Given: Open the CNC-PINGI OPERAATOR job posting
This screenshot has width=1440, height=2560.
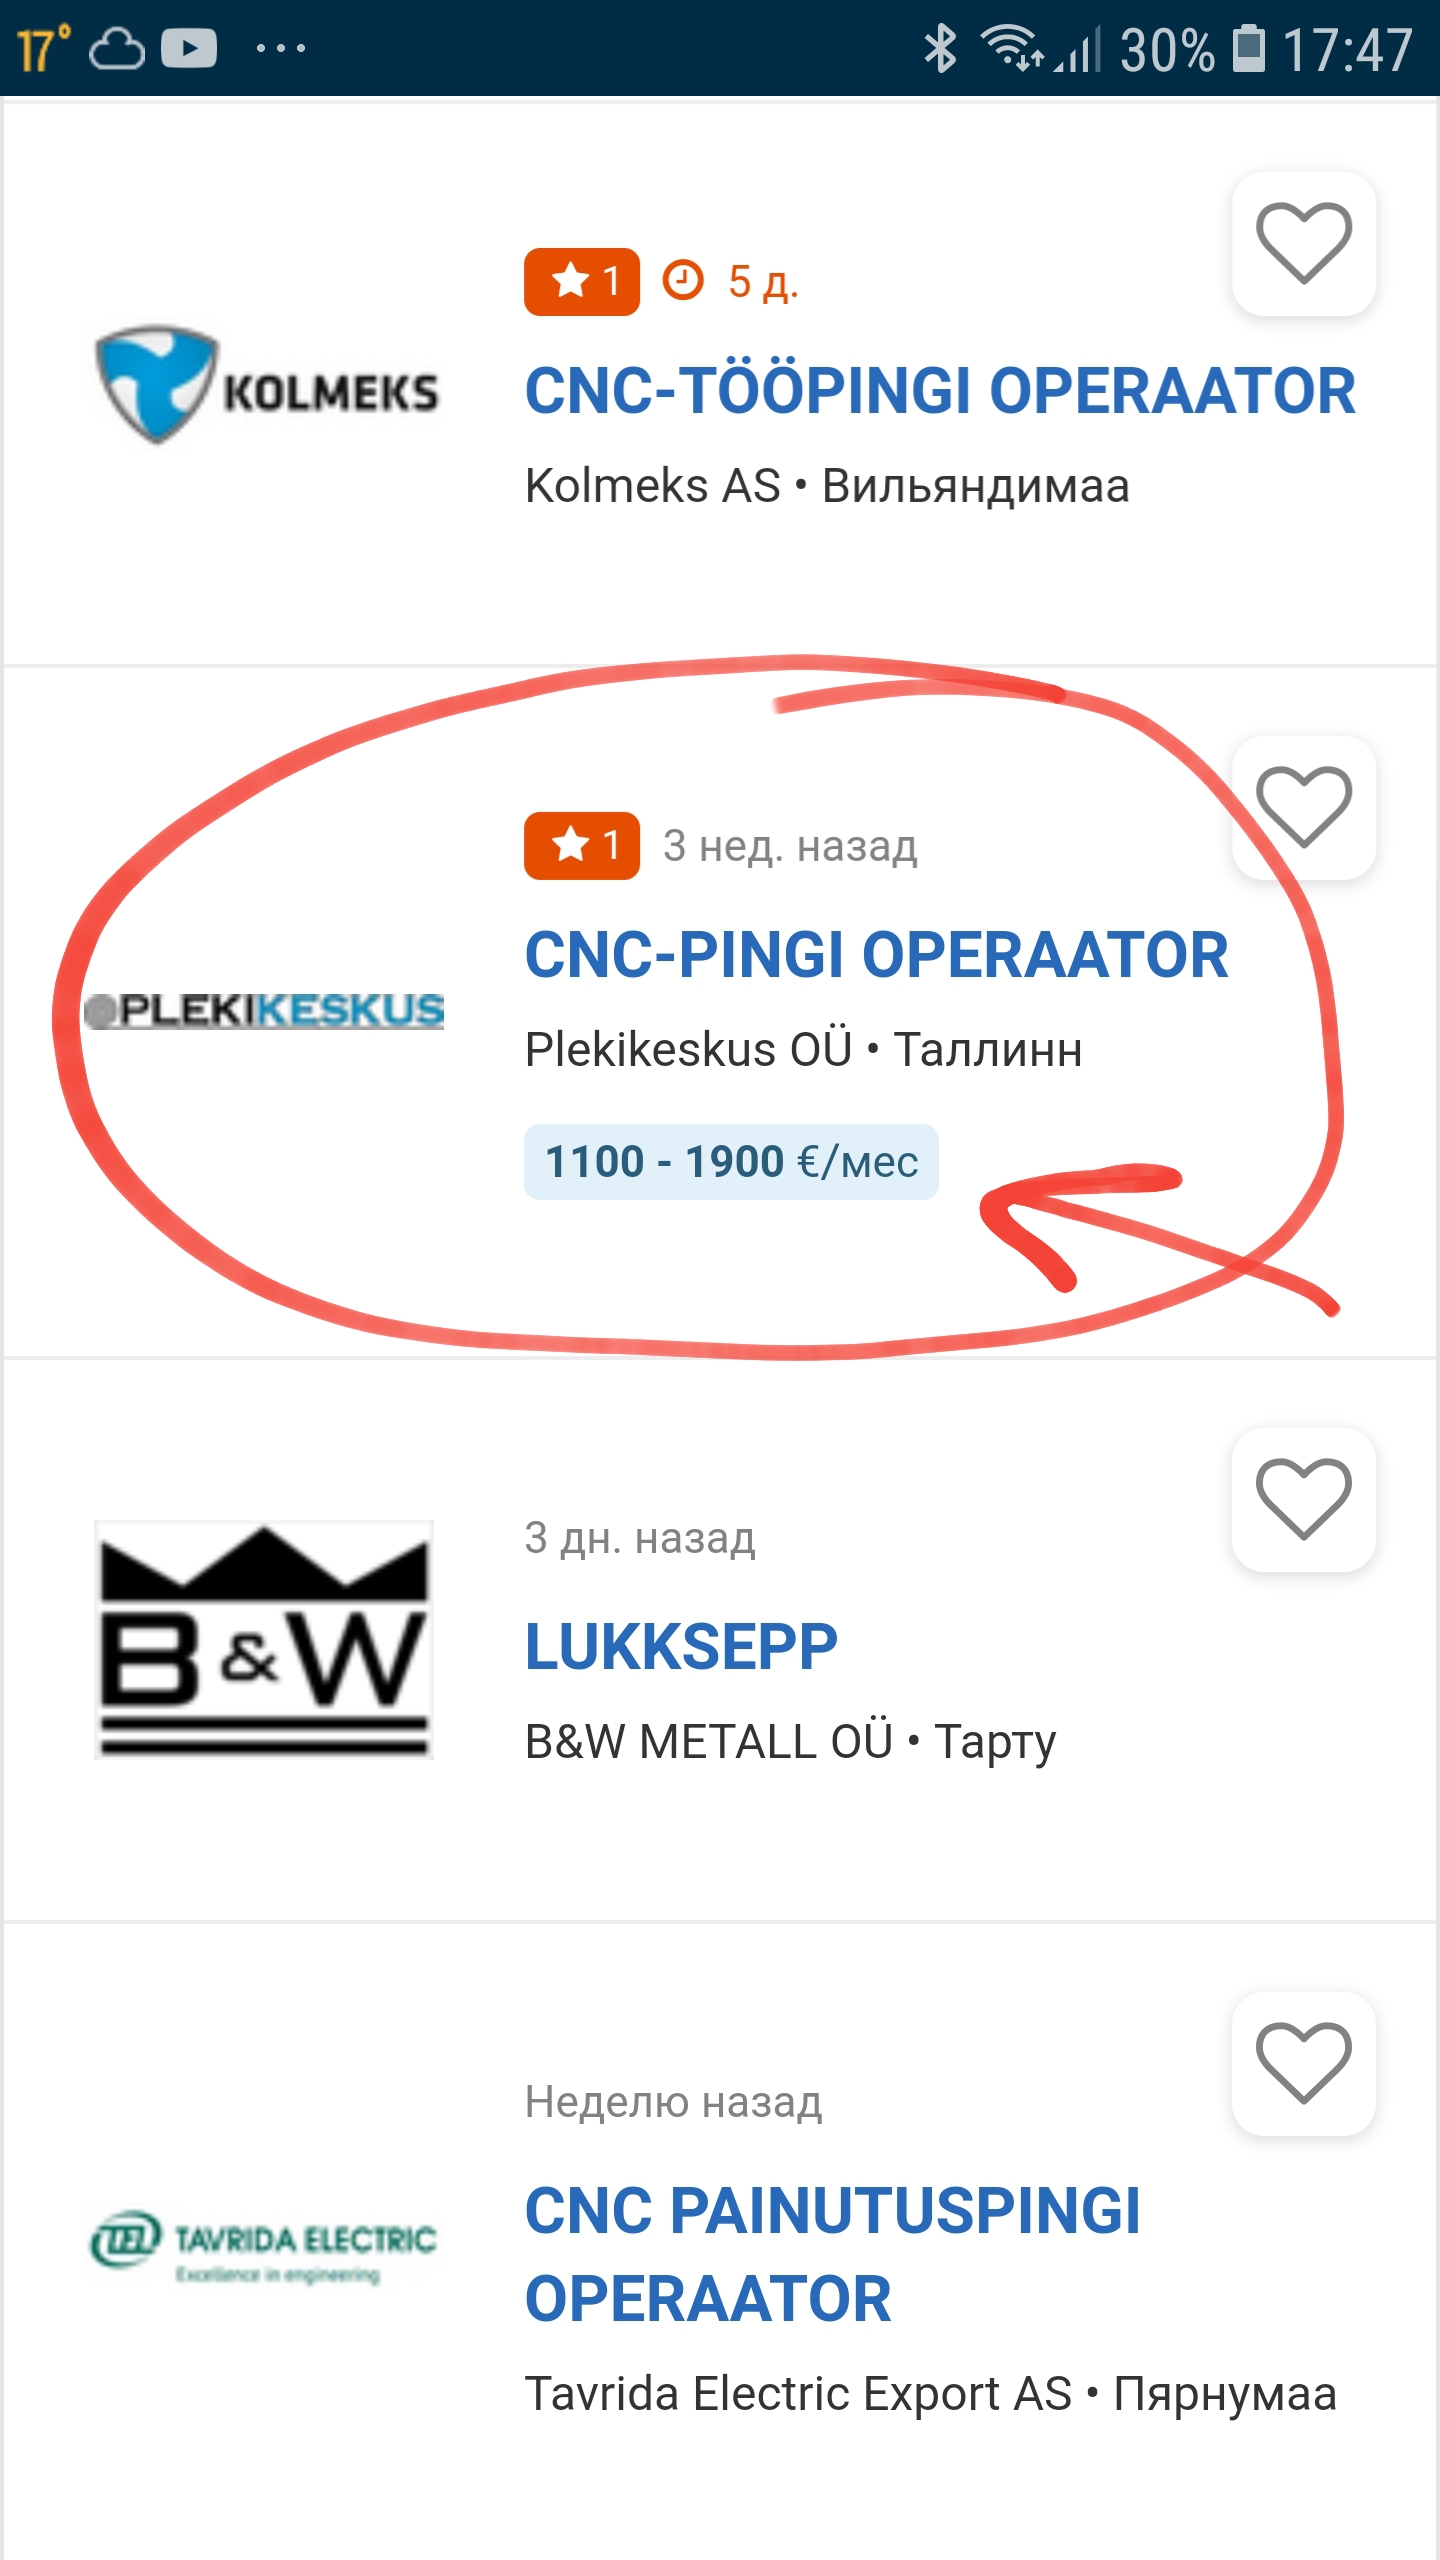Looking at the screenshot, I should (x=876, y=954).
